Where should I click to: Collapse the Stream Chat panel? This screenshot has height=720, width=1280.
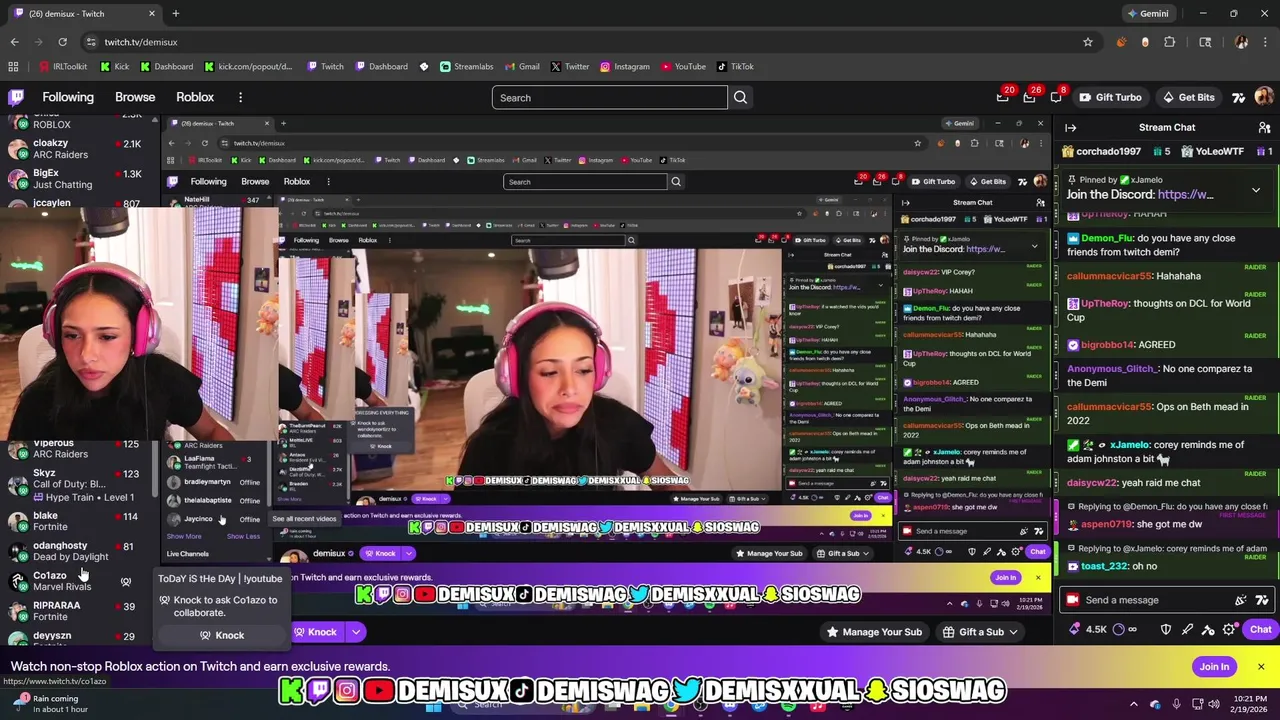pos(1070,127)
